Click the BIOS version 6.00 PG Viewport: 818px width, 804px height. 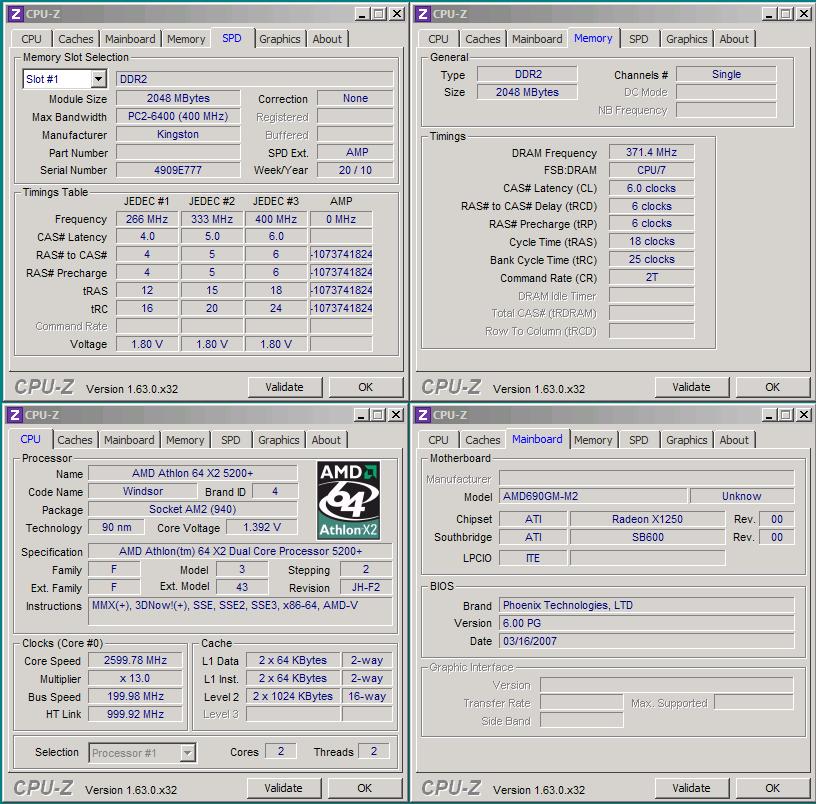tap(647, 623)
